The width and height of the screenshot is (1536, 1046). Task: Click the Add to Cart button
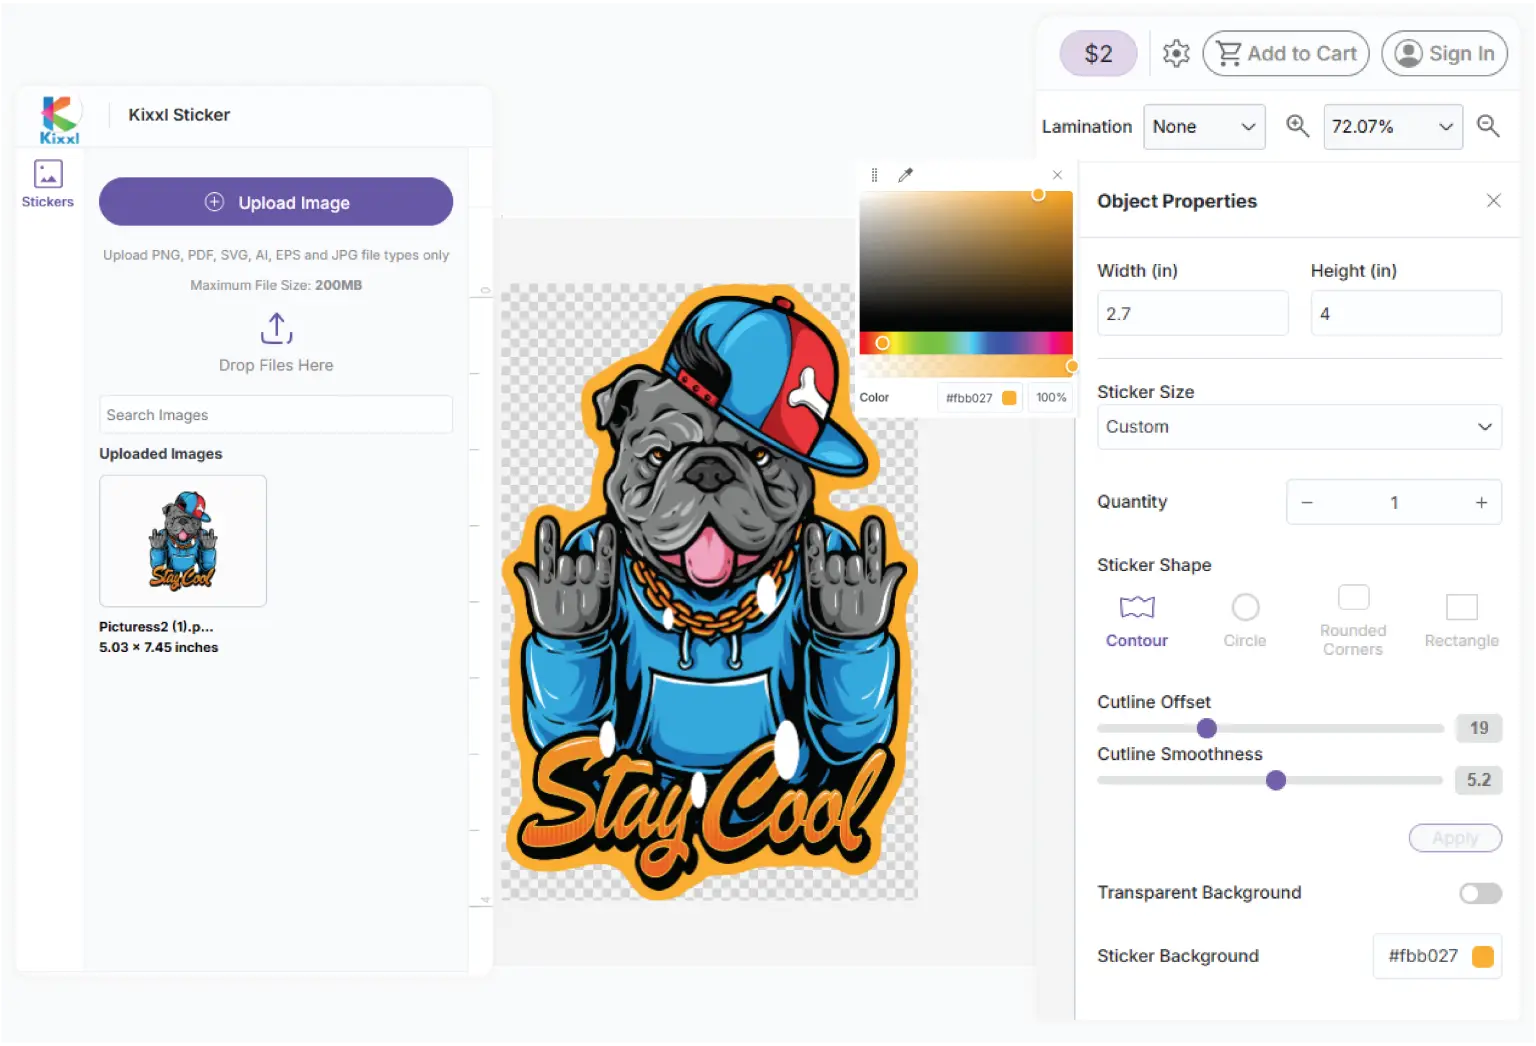click(1287, 54)
